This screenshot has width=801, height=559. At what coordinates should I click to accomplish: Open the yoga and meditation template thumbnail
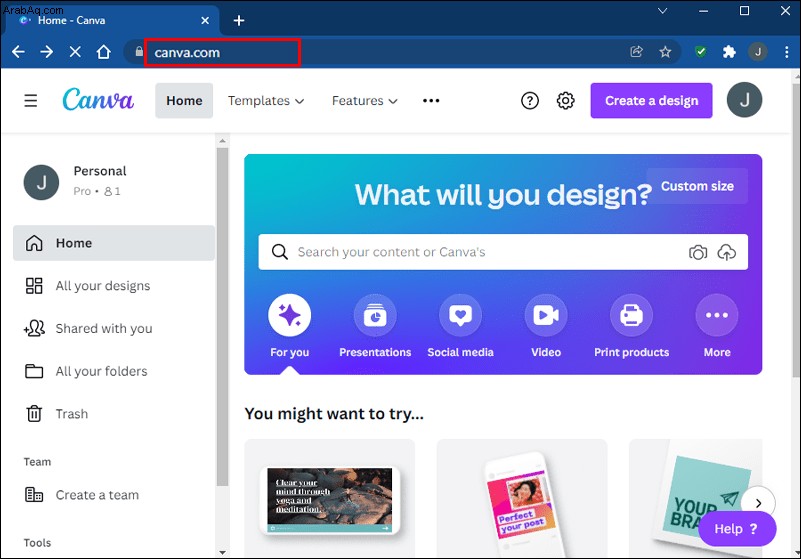[x=329, y=500]
